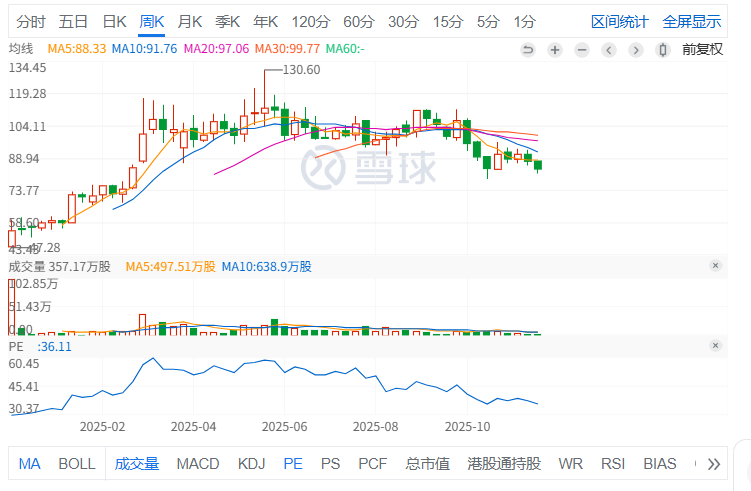
Task: Open the 前复权 price adjustment dropdown
Action: click(x=702, y=49)
